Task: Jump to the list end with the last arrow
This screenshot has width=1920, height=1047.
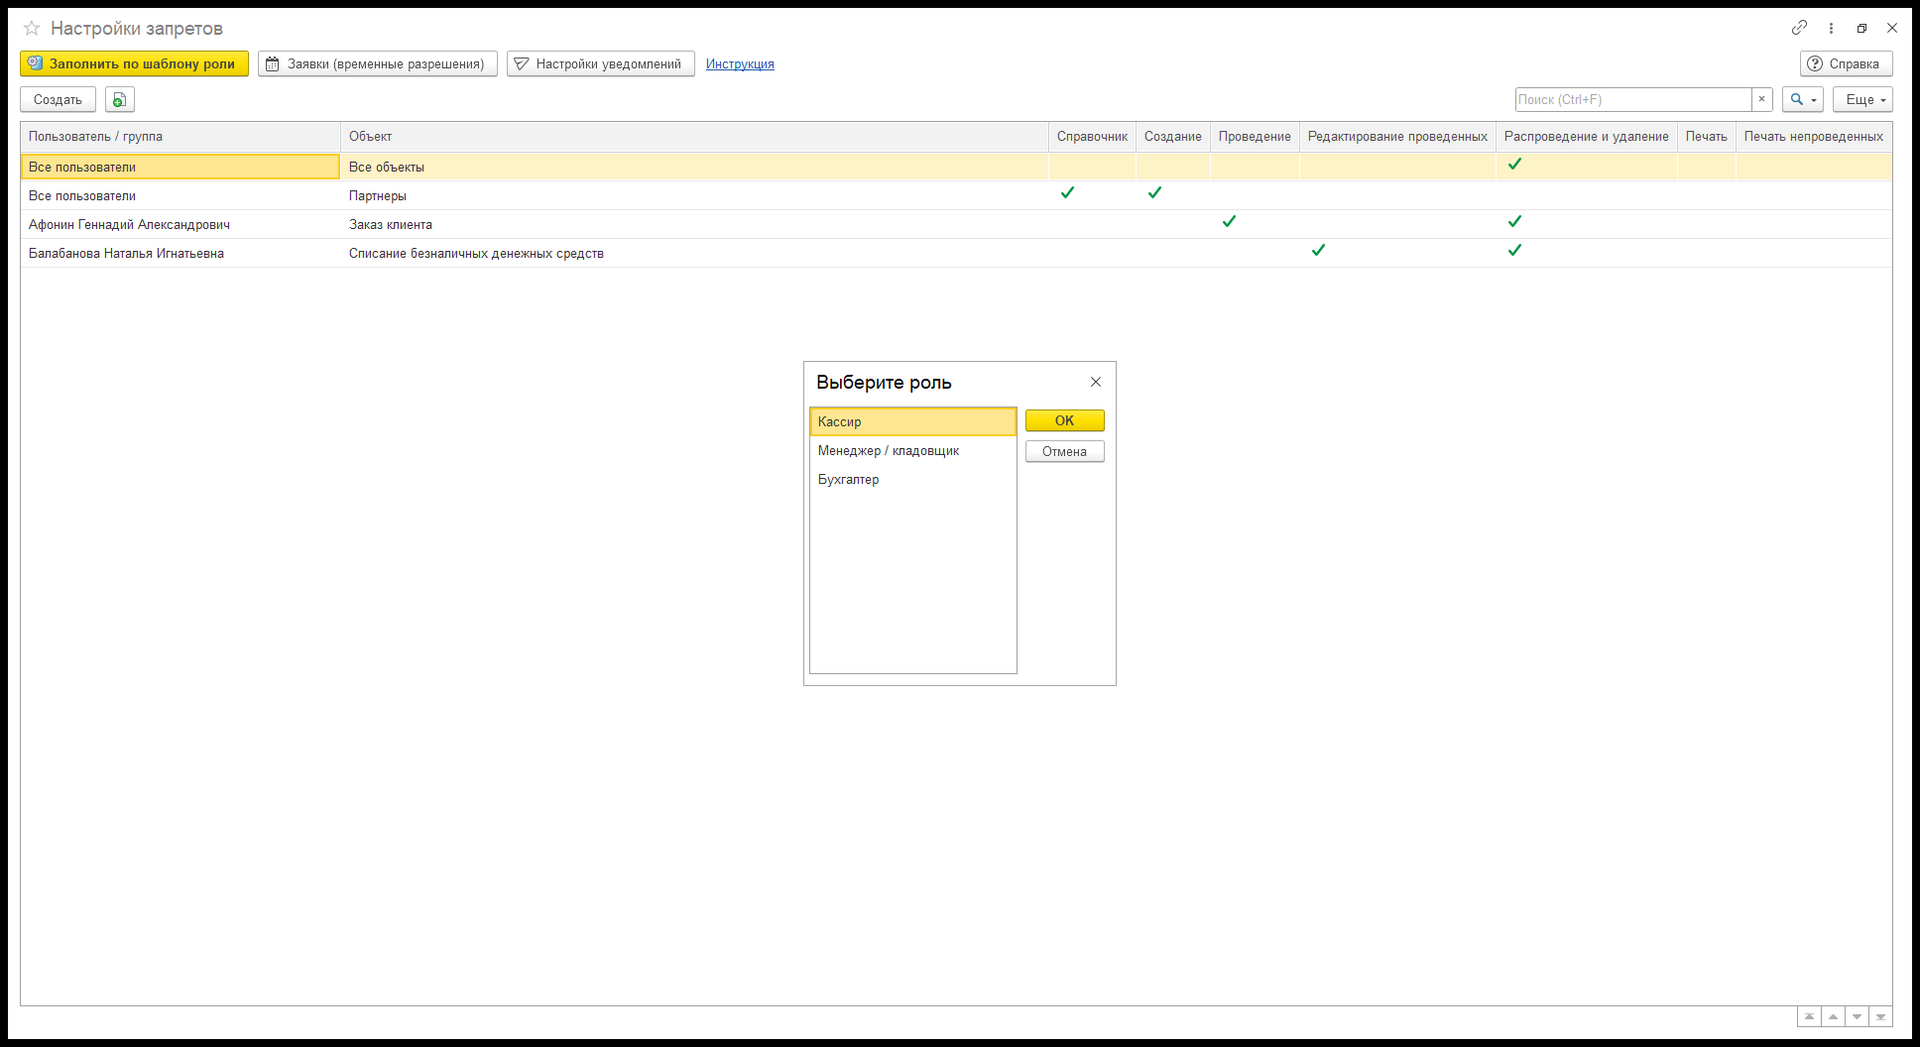Action: click(1880, 1016)
